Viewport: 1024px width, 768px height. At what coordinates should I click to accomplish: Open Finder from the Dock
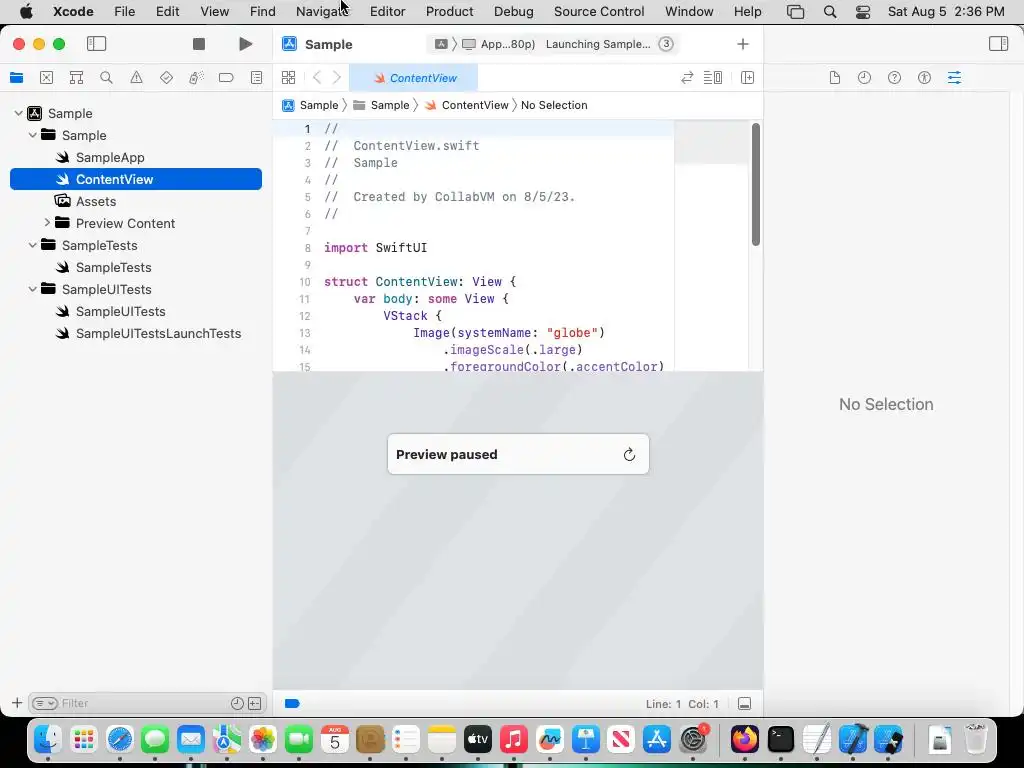click(48, 739)
